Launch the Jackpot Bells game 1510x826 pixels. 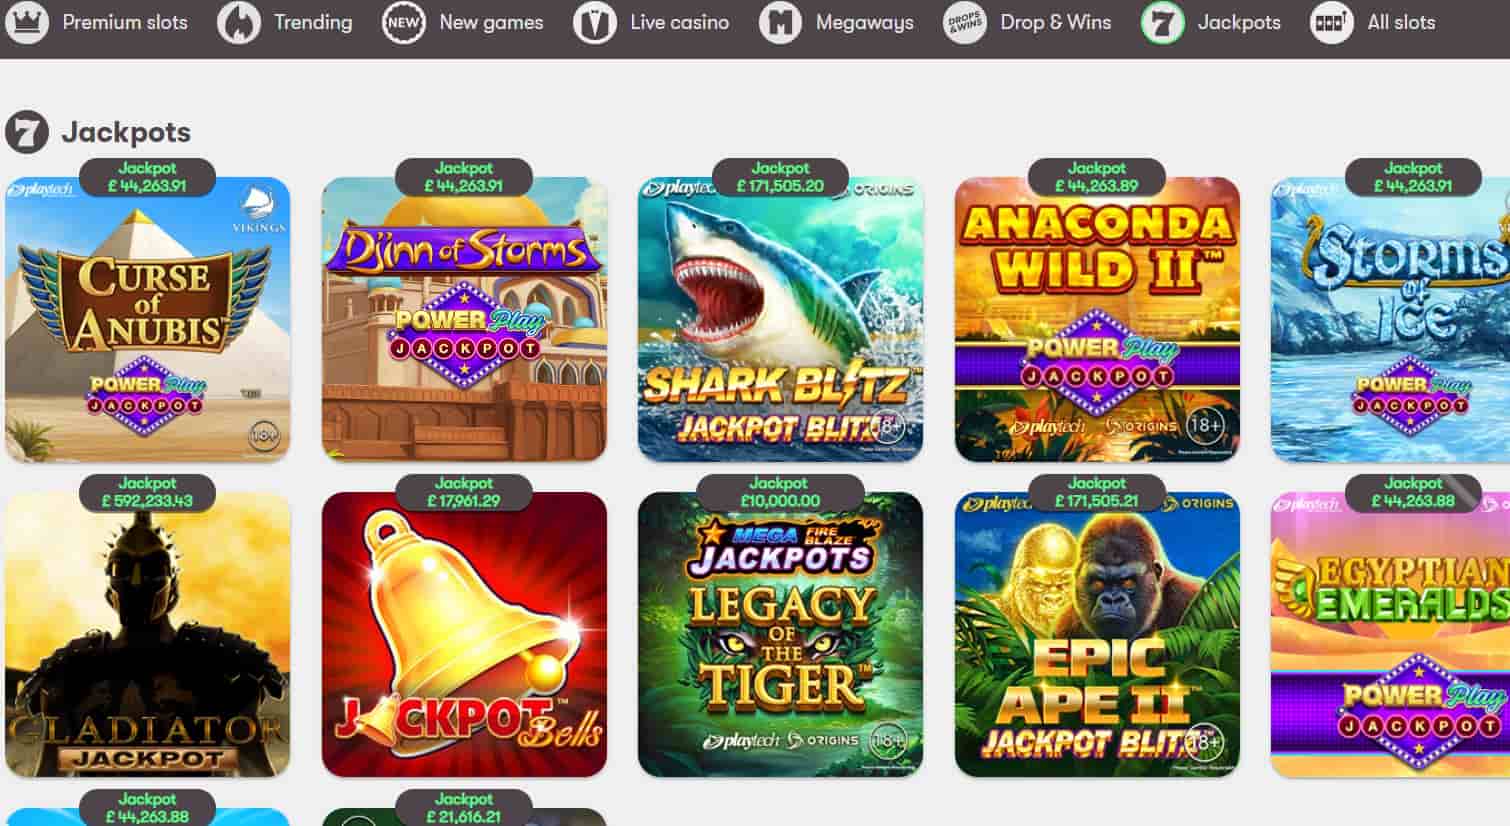464,634
